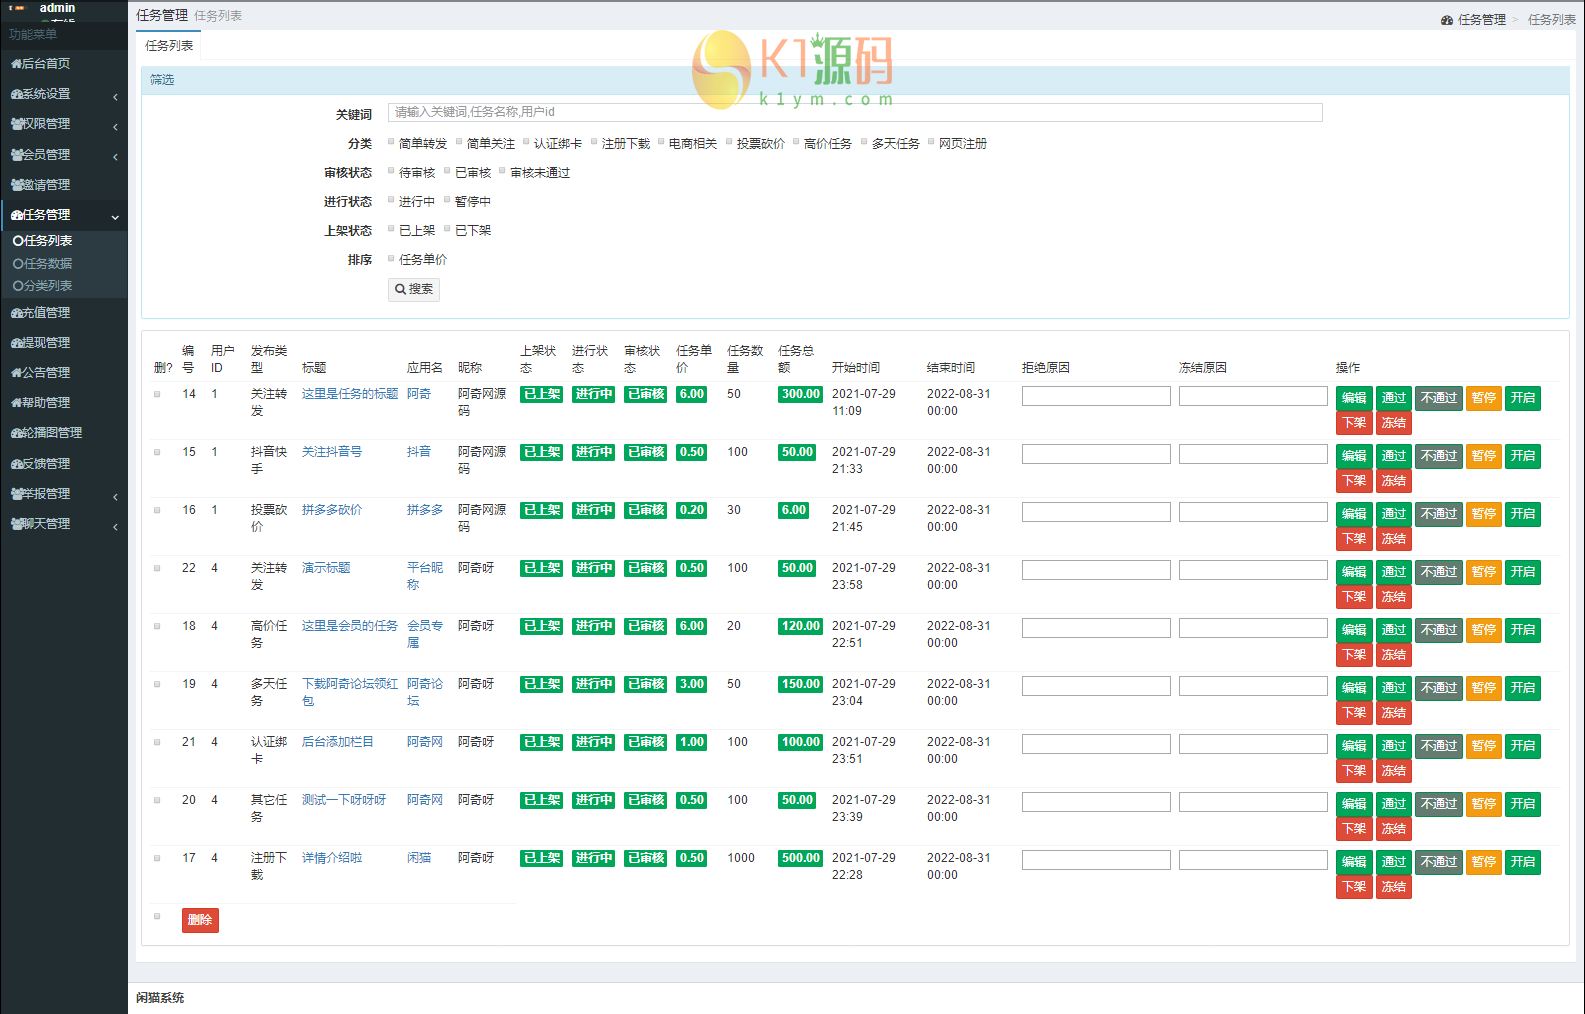Screen dimensions: 1585x1014
Task: Click the circle icon beside 任务数据
Action: (18, 264)
